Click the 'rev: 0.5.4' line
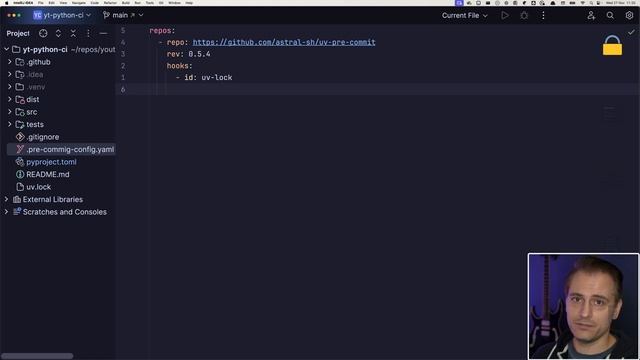This screenshot has width=640, height=360. [x=188, y=54]
